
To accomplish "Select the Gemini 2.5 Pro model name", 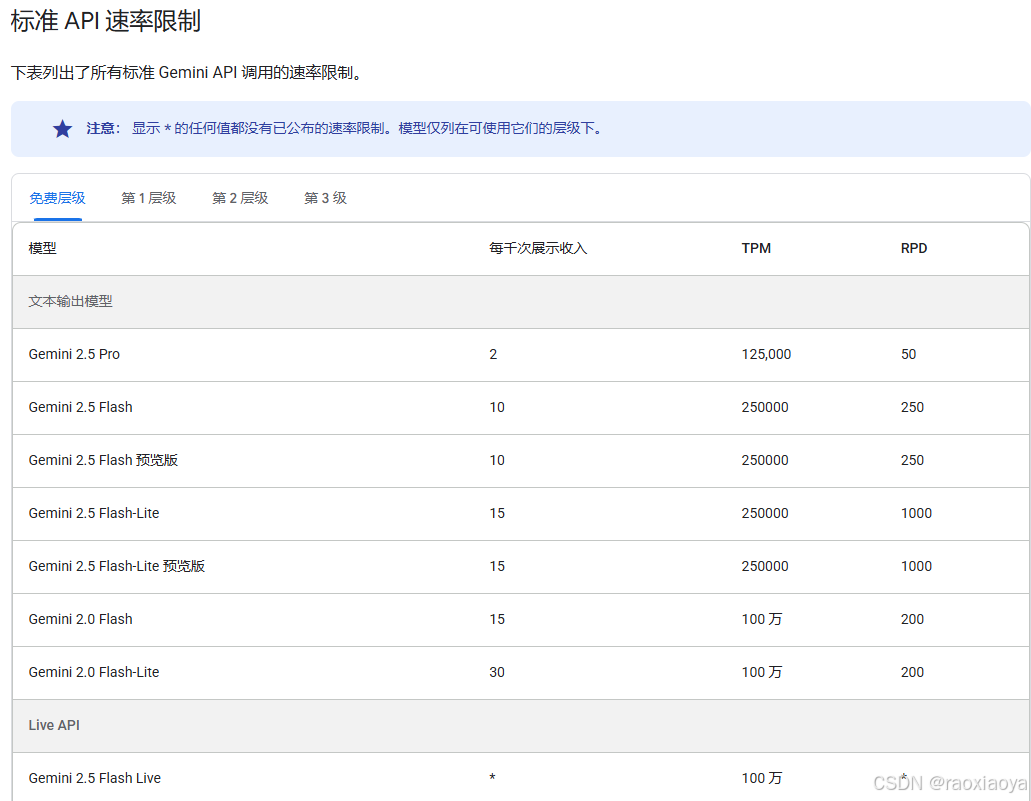I will [74, 354].
